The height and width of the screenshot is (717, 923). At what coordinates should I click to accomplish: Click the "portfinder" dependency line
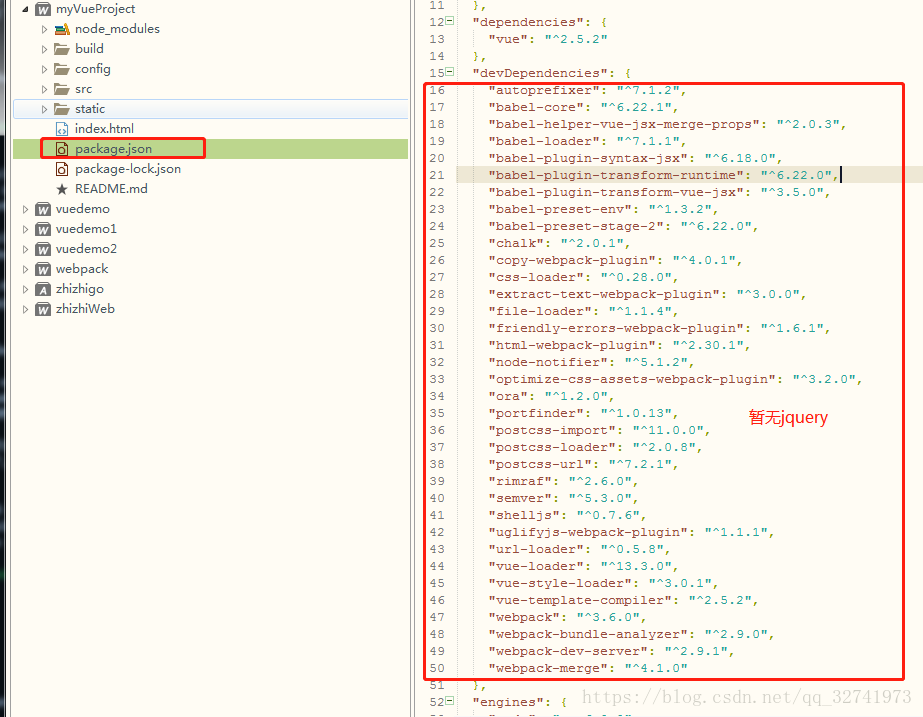coord(583,413)
